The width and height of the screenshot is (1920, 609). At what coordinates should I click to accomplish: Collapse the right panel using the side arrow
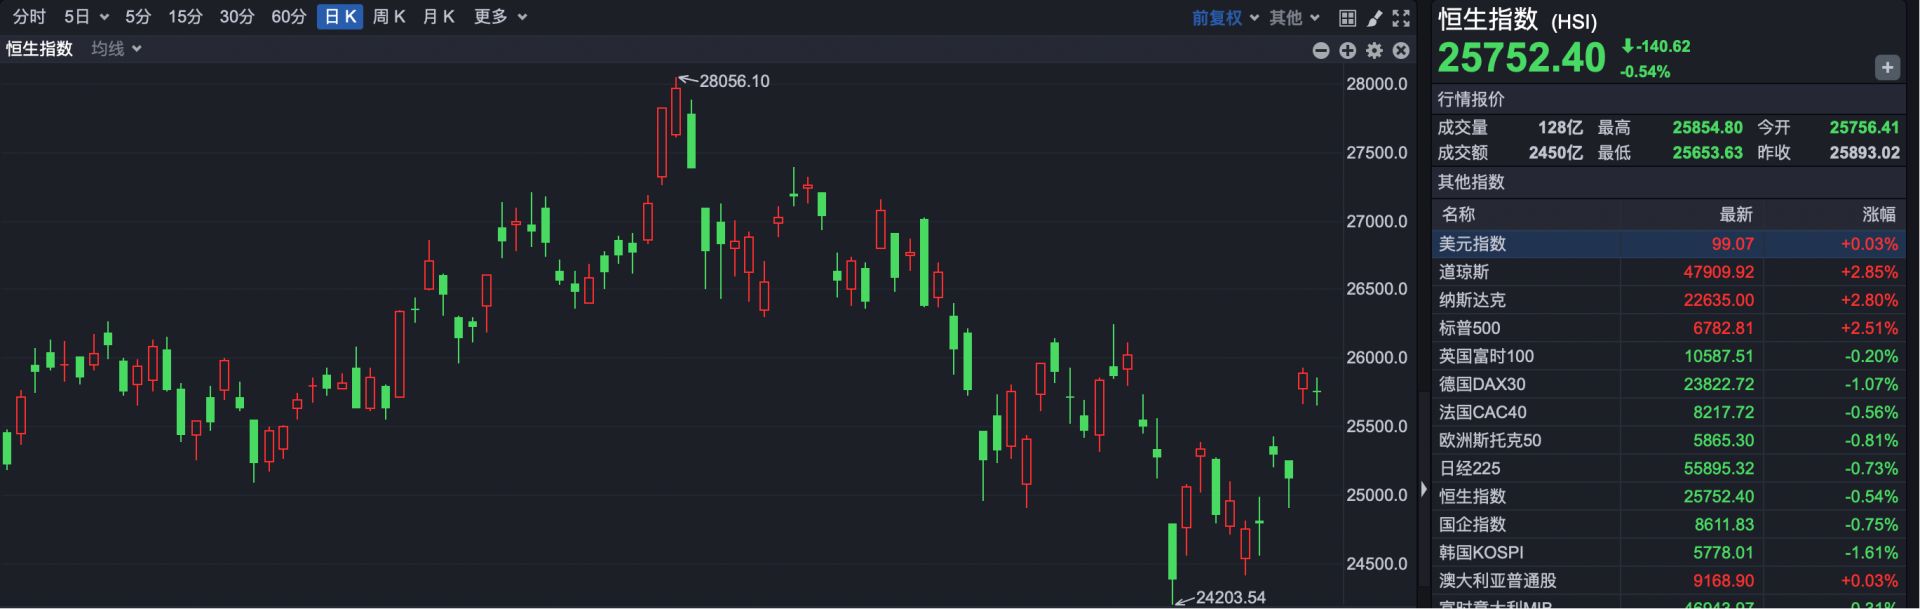coord(1423,490)
